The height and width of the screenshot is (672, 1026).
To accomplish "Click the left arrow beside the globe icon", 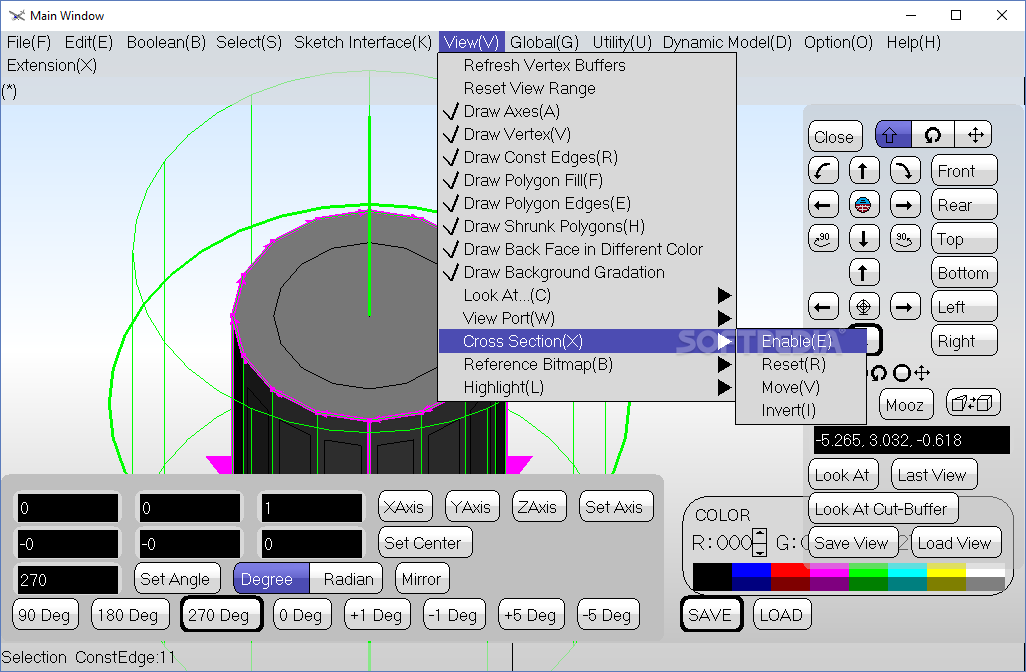I will coord(823,205).
